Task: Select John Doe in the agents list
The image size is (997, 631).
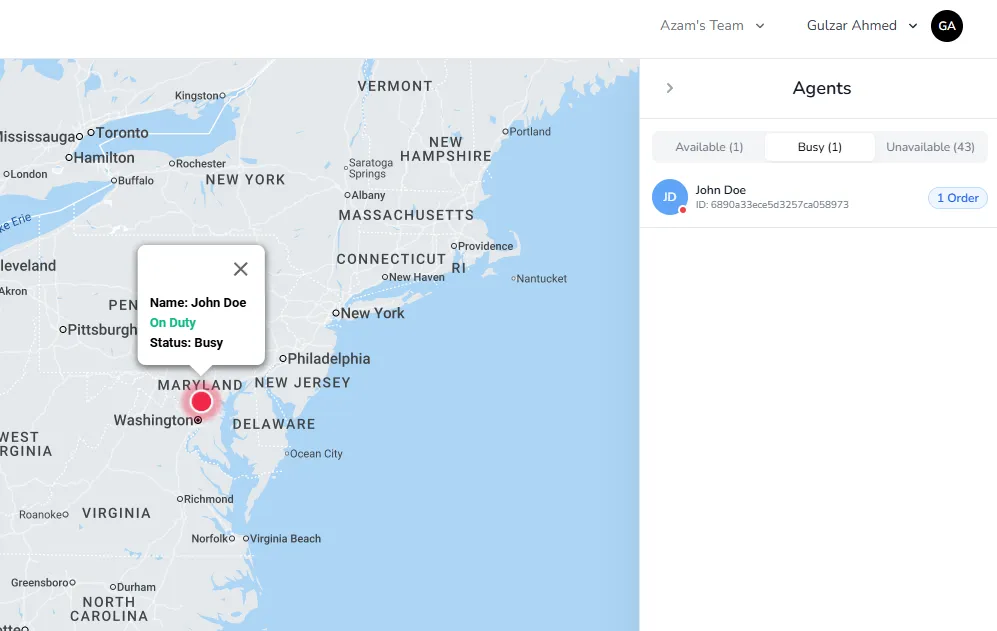Action: (x=819, y=197)
